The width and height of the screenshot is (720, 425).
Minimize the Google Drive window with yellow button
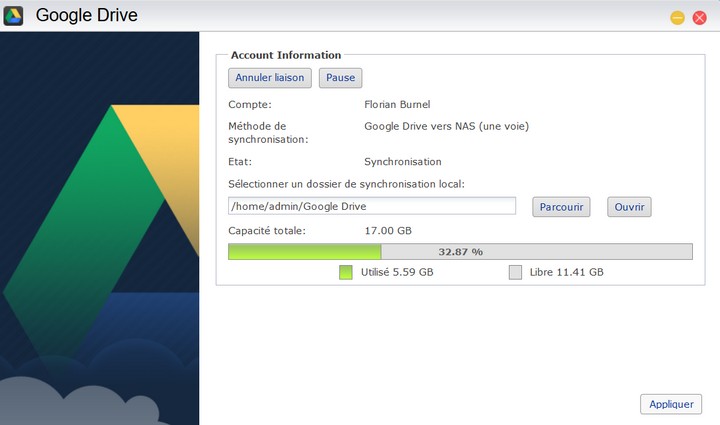(x=677, y=18)
